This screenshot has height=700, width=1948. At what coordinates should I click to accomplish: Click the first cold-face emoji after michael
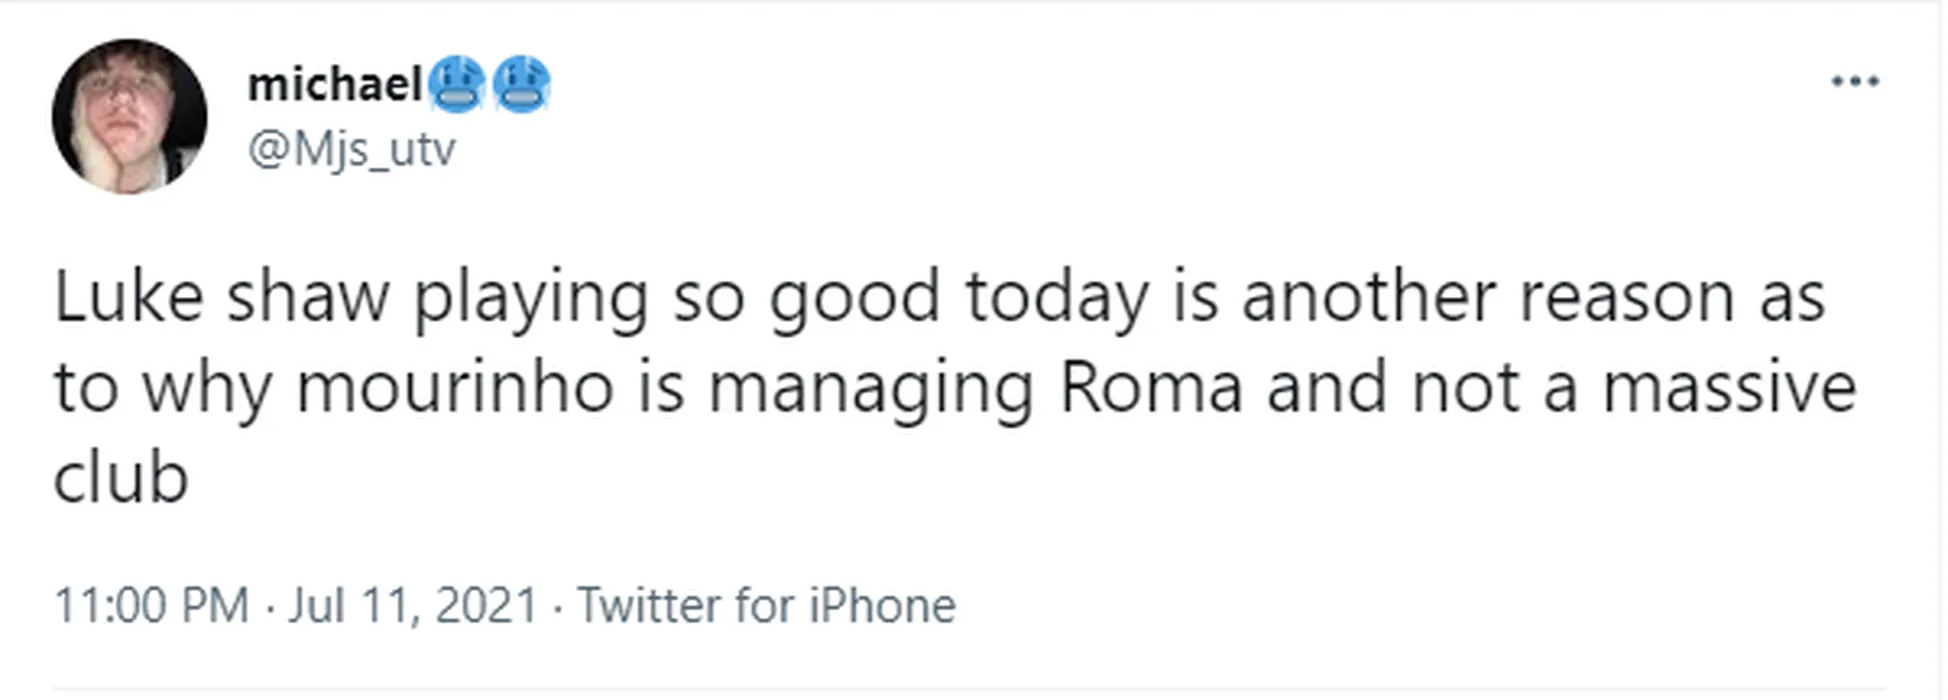pyautogui.click(x=457, y=84)
